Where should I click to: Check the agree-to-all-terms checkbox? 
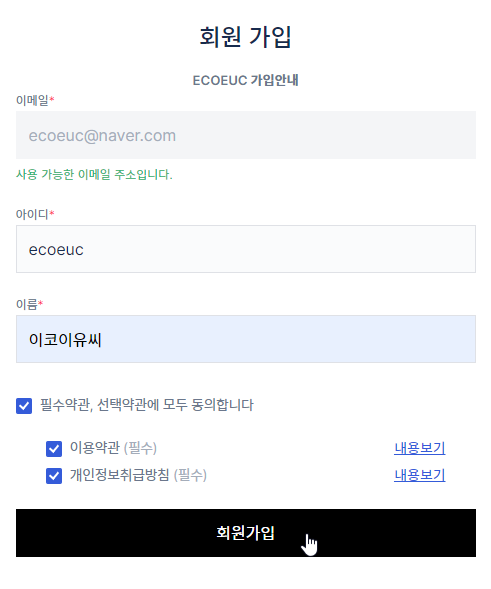click(x=24, y=406)
